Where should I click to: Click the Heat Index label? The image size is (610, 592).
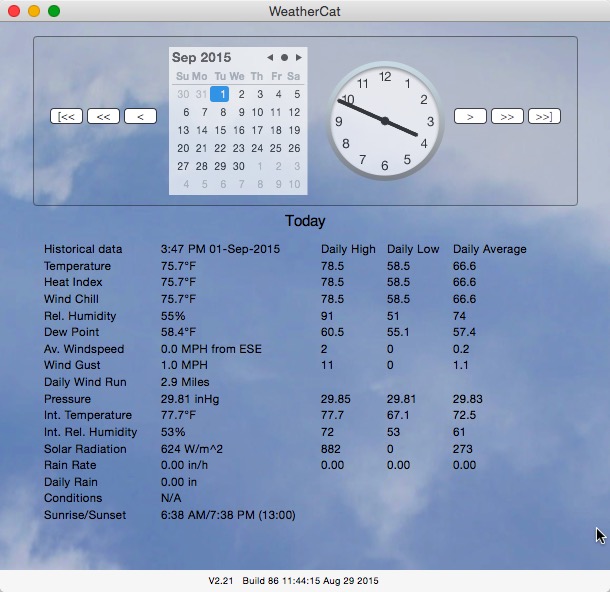coord(73,282)
